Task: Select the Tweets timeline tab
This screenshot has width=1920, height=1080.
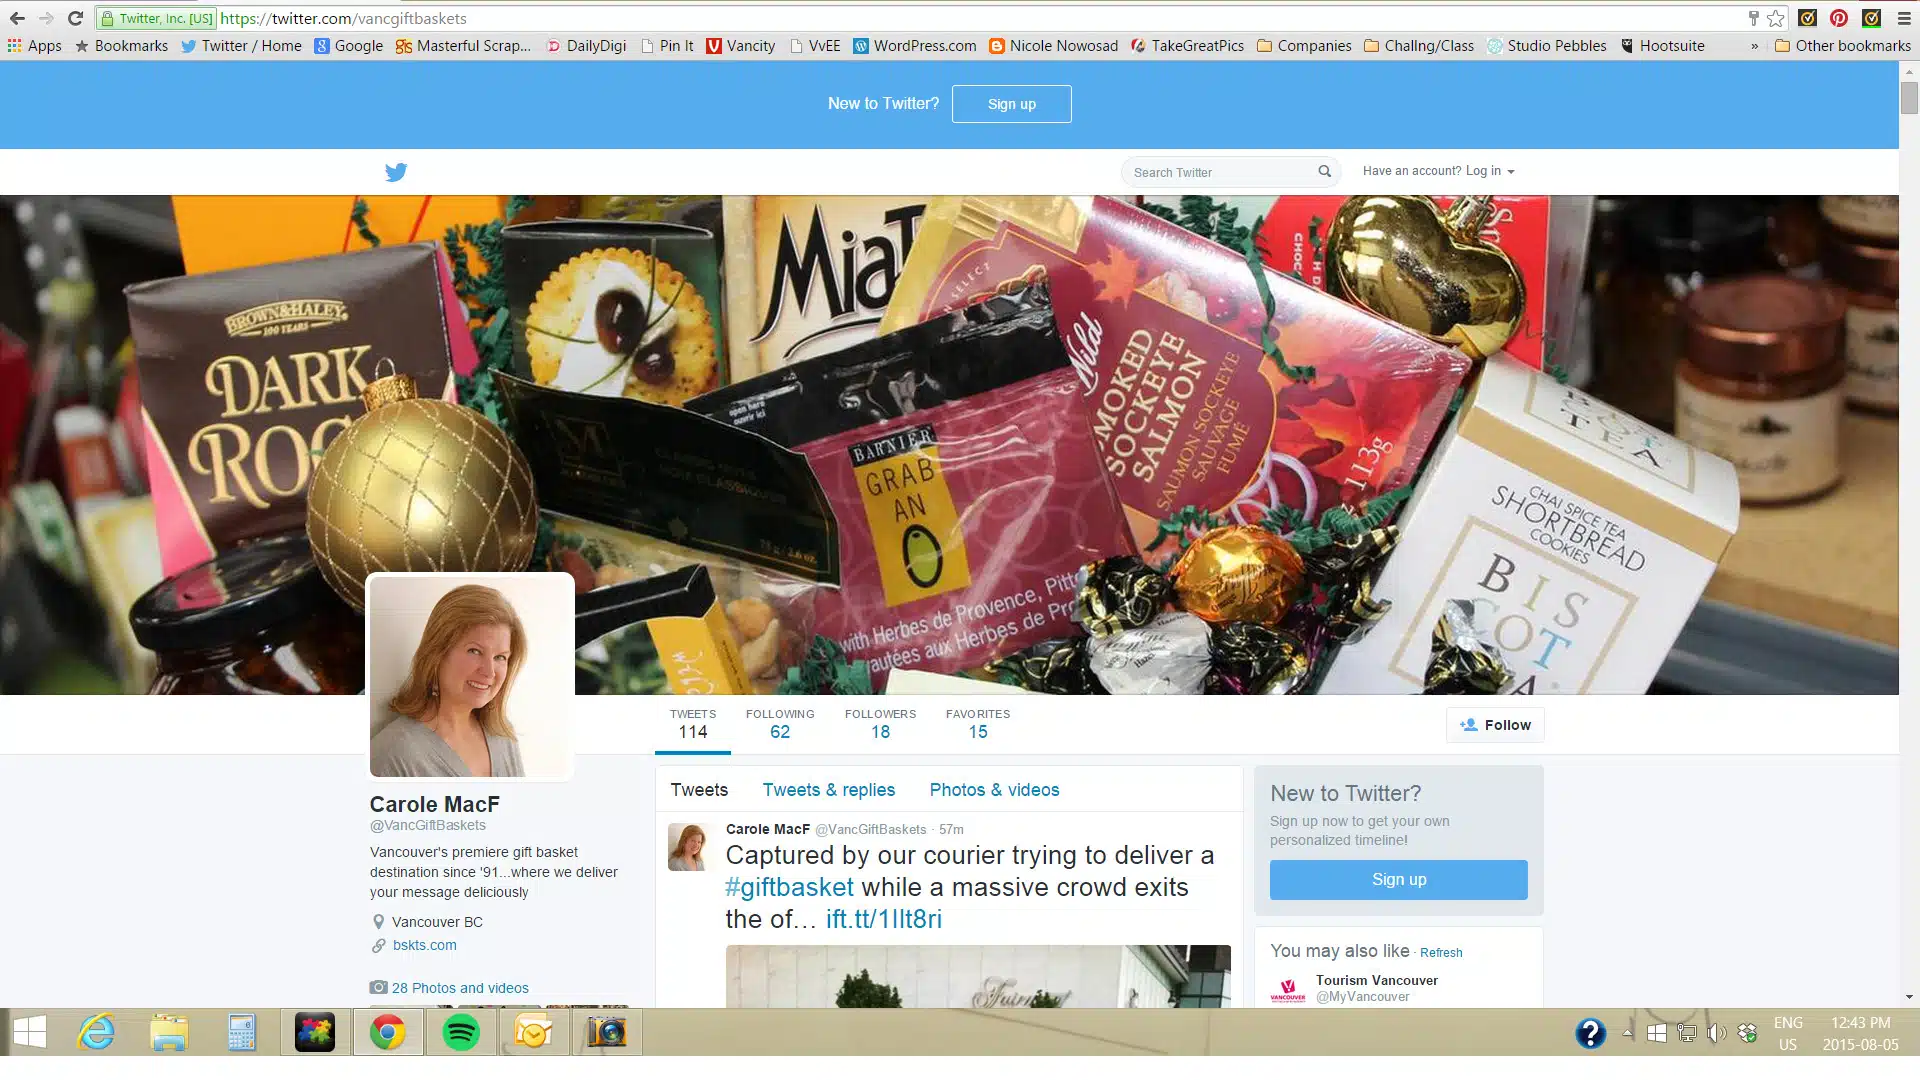Action: point(699,790)
